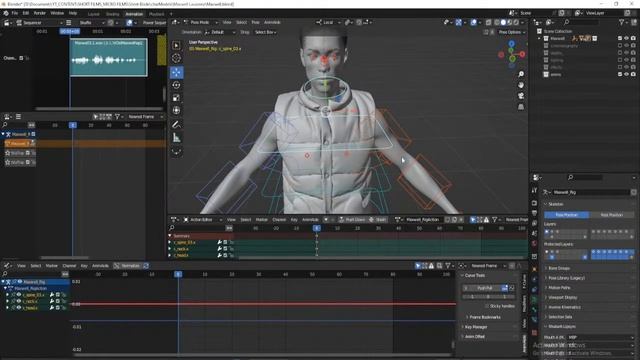640x360 pixels.
Task: Select the Rotate tool in viewport toolbar
Action: point(176,85)
